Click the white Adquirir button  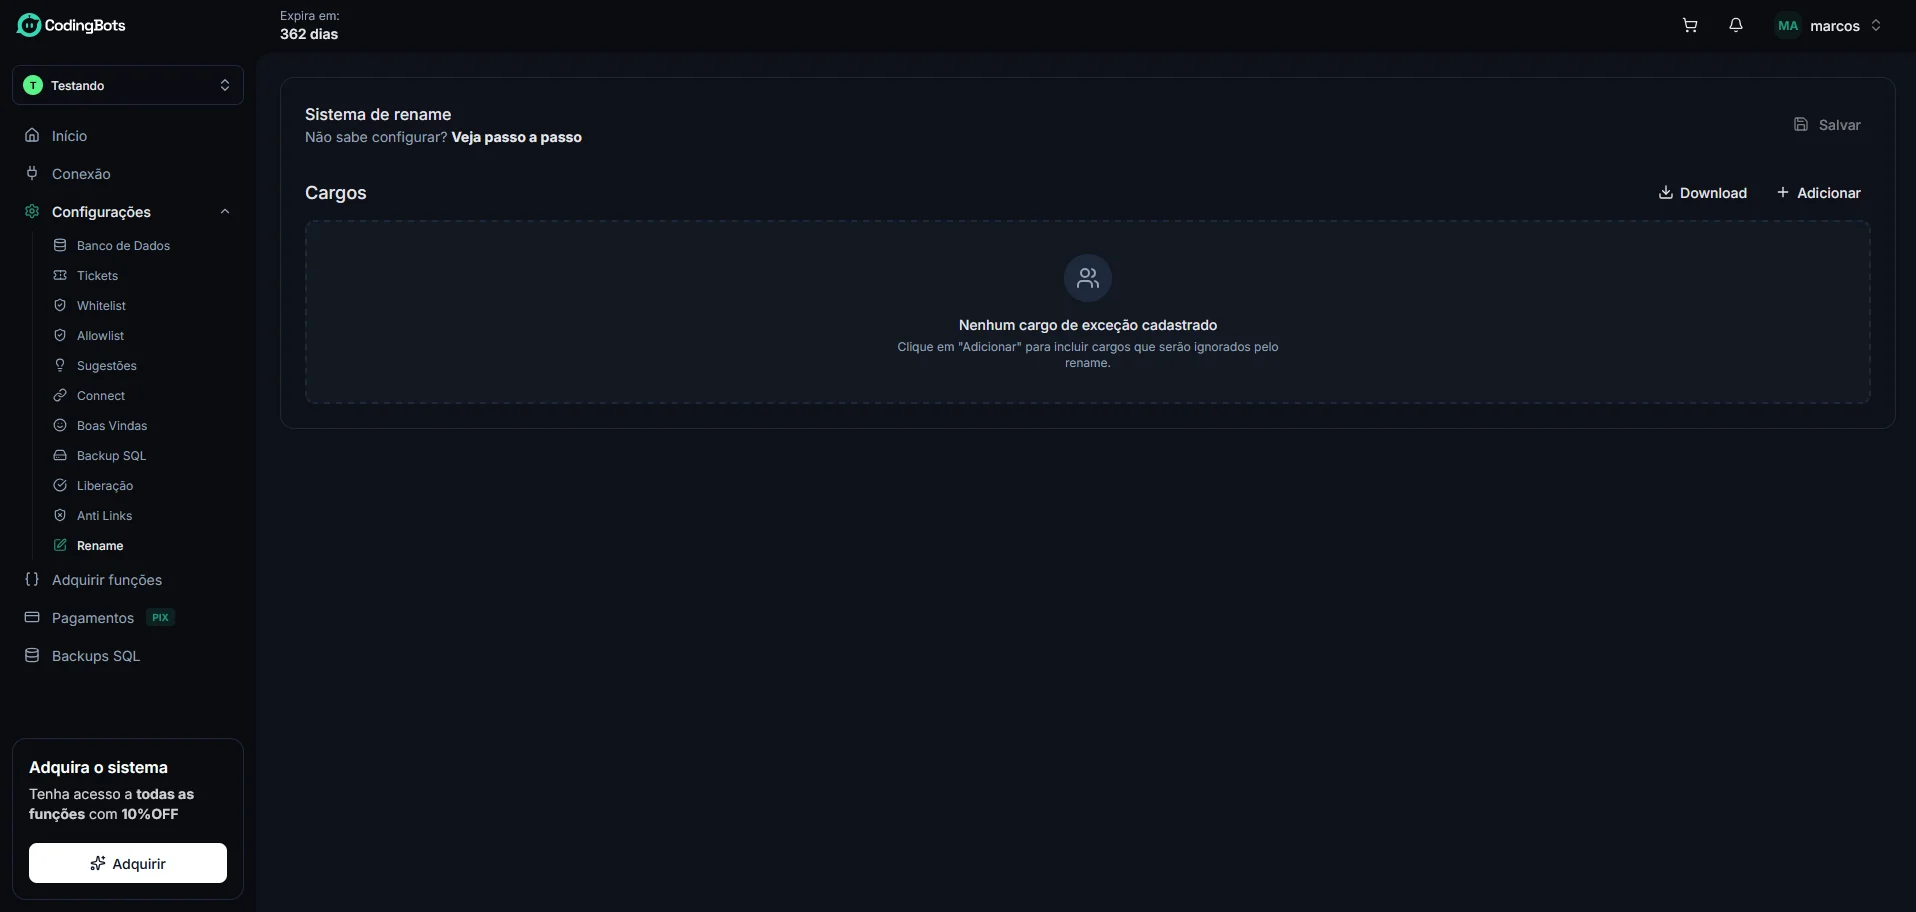tap(128, 863)
